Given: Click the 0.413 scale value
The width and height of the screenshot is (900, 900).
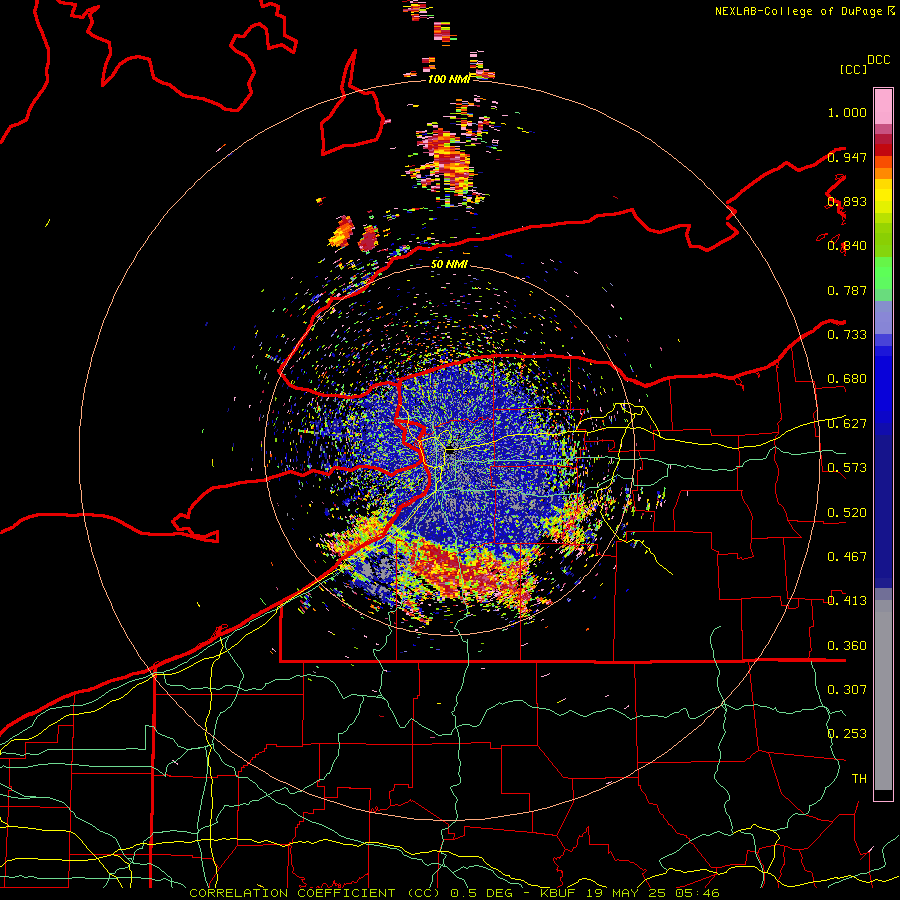Looking at the screenshot, I should (847, 601).
